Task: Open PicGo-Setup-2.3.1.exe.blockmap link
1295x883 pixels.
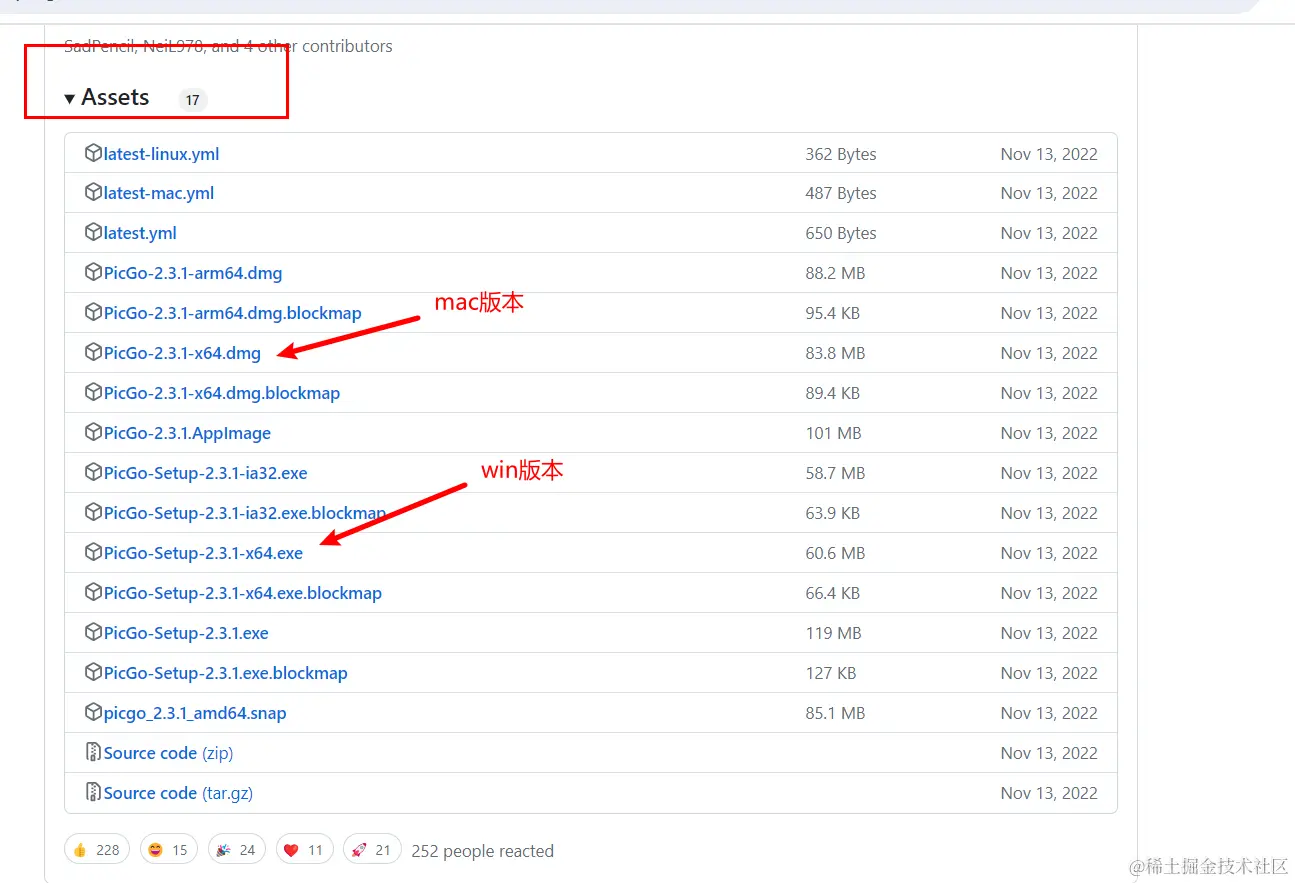Action: (226, 673)
